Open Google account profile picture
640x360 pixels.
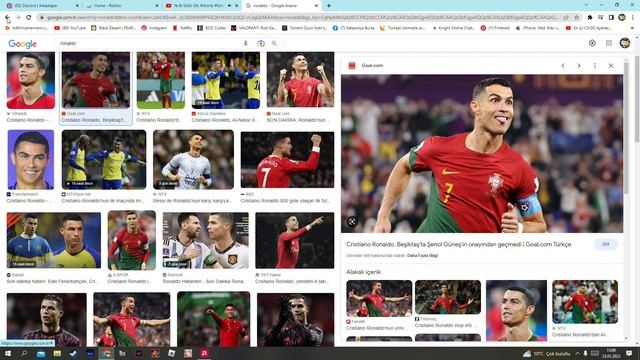coord(625,43)
